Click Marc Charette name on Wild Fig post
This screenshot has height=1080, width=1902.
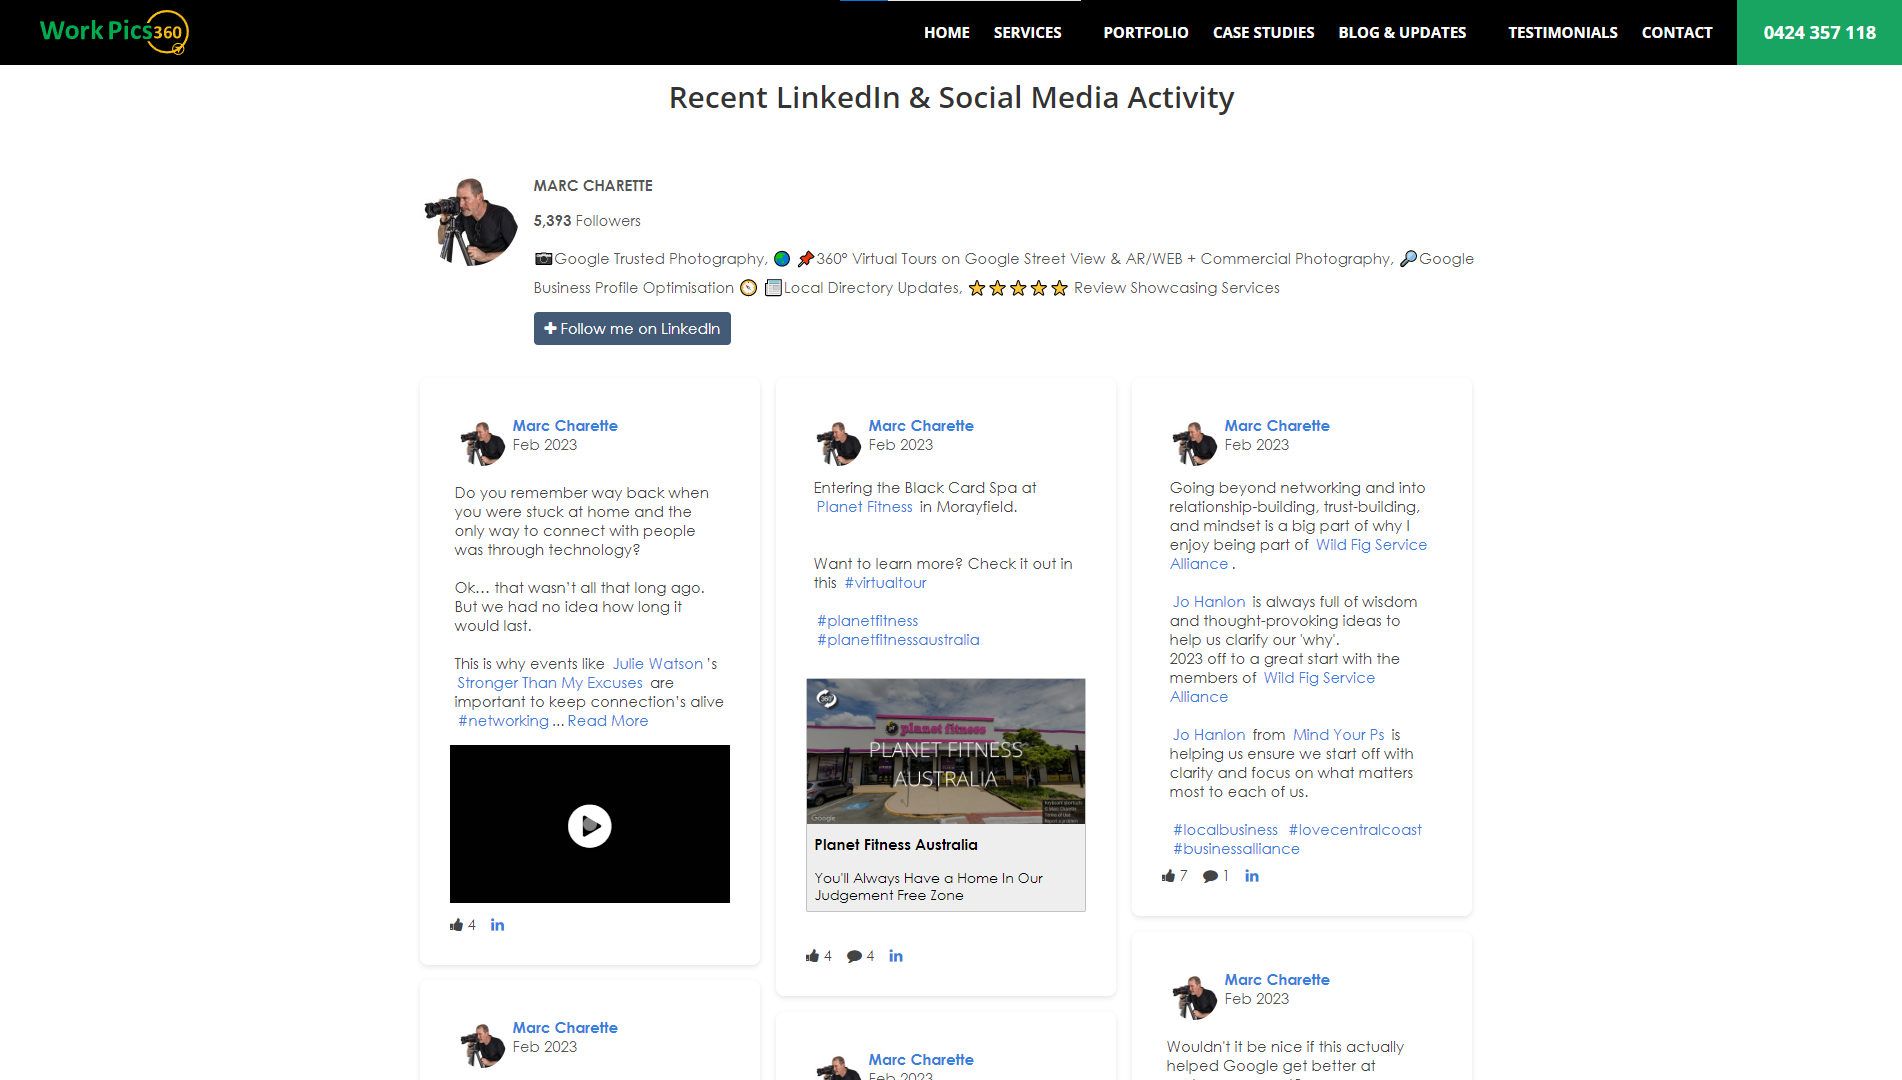[1277, 425]
